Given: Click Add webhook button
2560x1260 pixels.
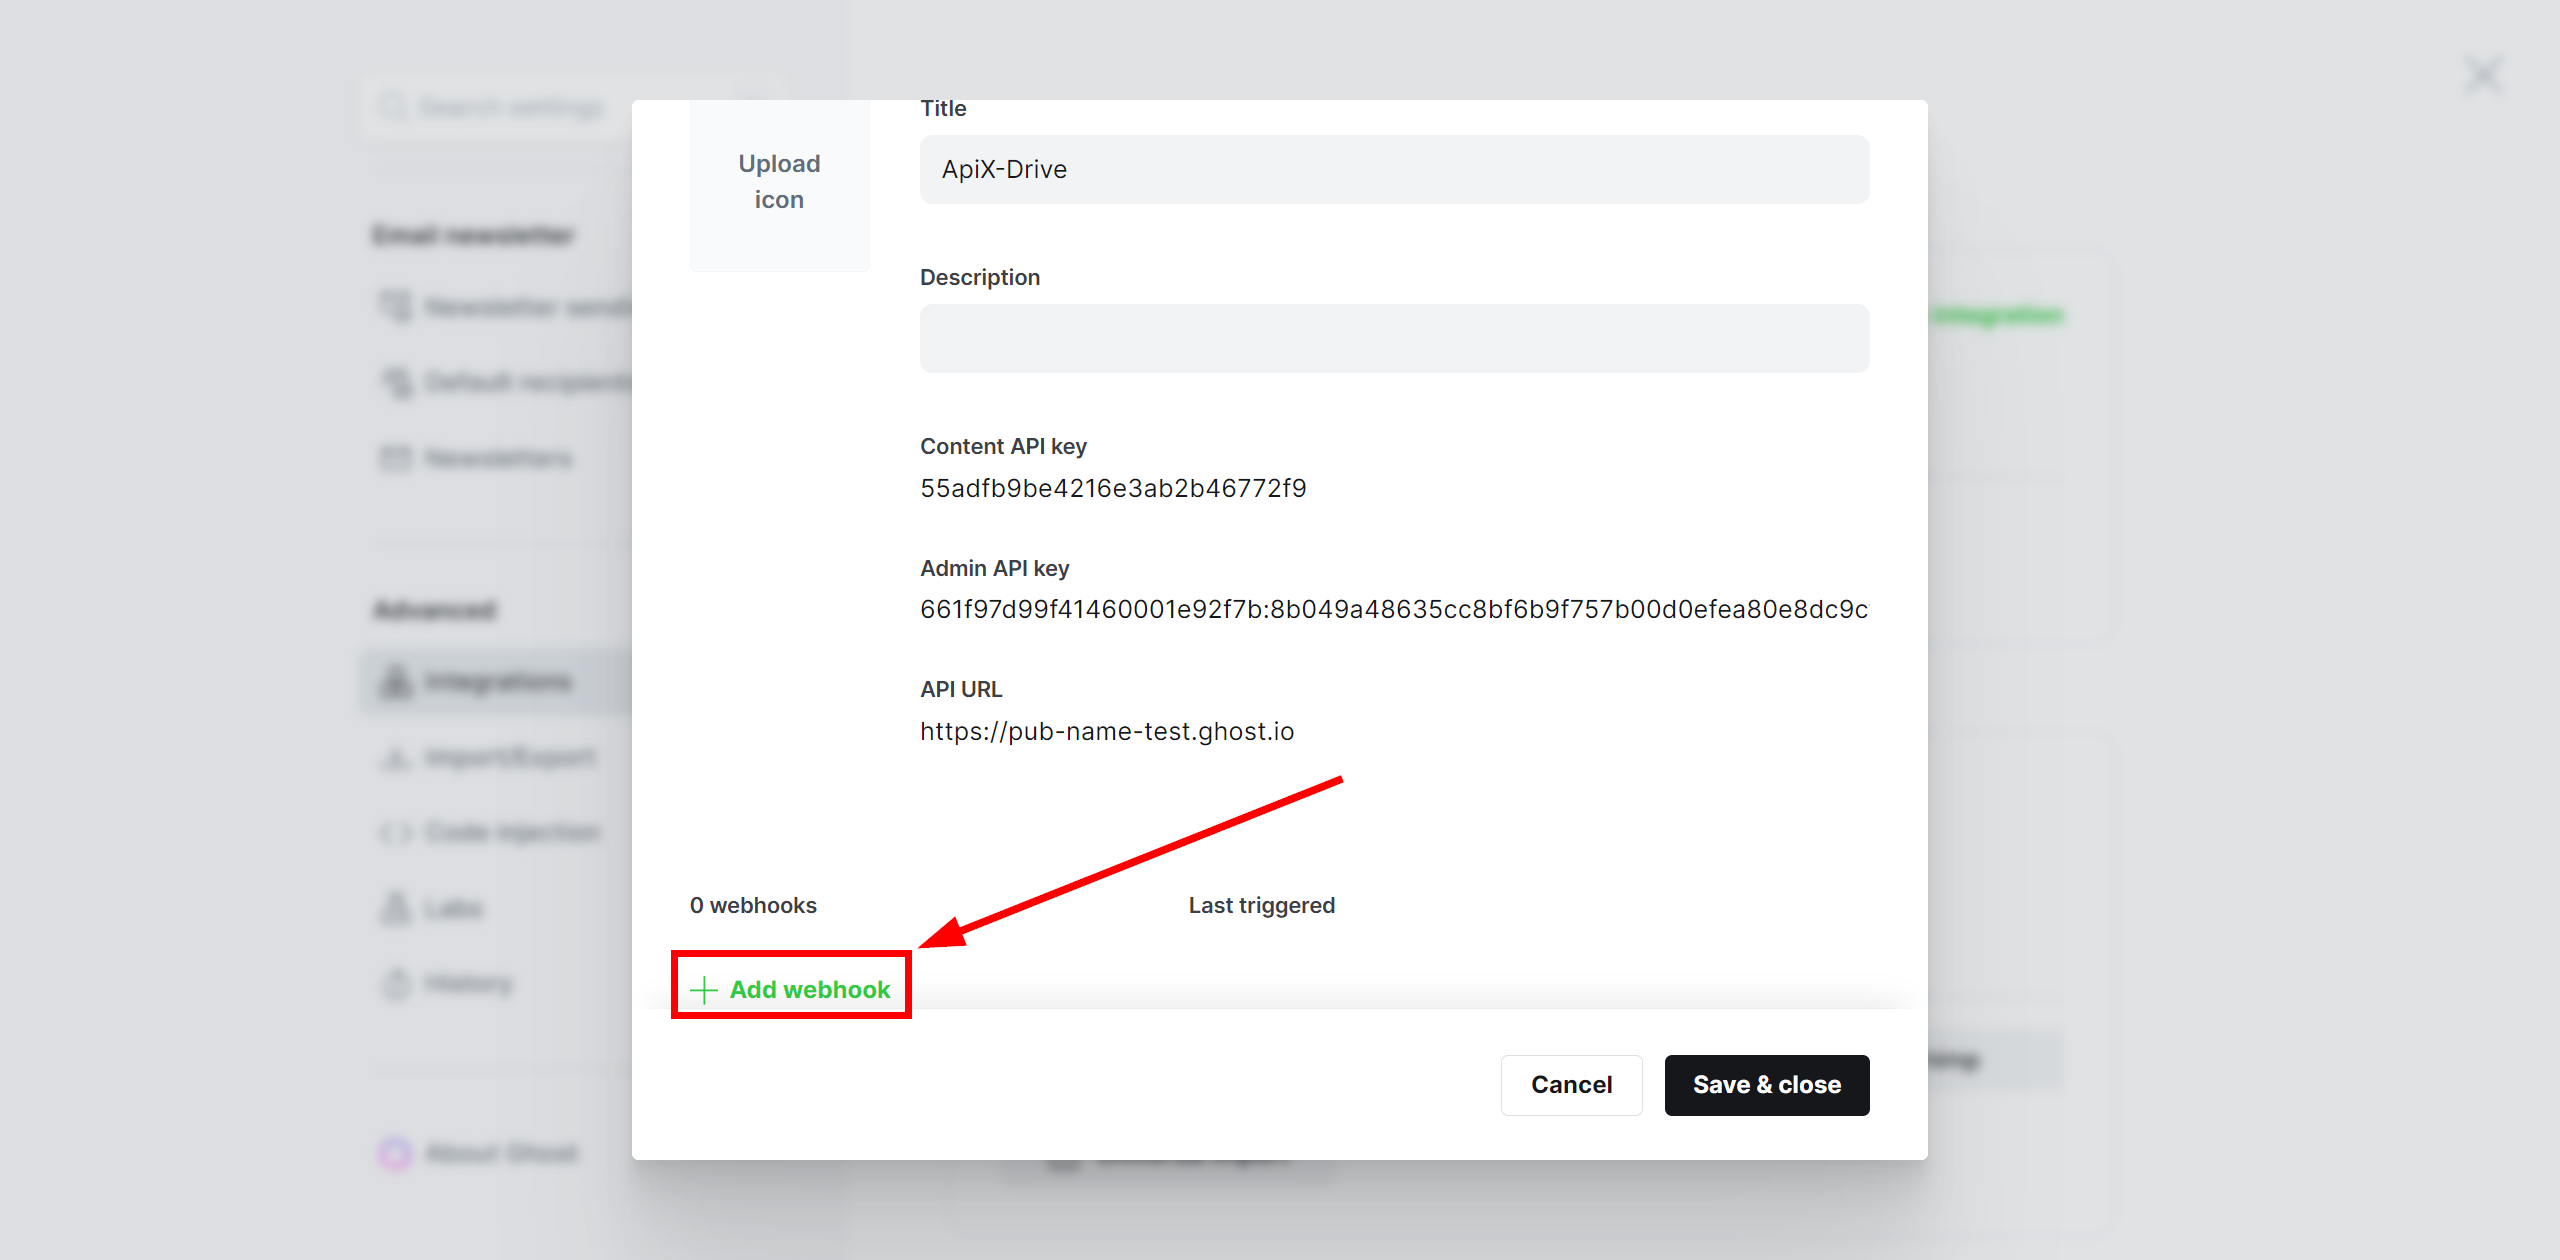Looking at the screenshot, I should (790, 987).
